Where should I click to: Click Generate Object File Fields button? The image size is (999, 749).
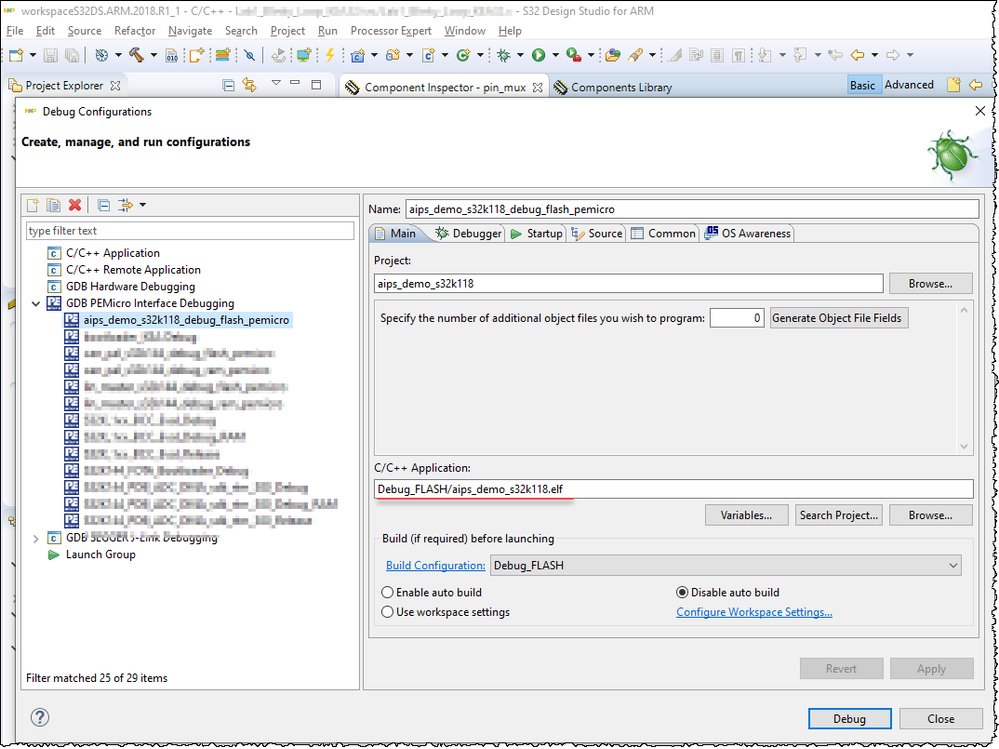coord(838,318)
